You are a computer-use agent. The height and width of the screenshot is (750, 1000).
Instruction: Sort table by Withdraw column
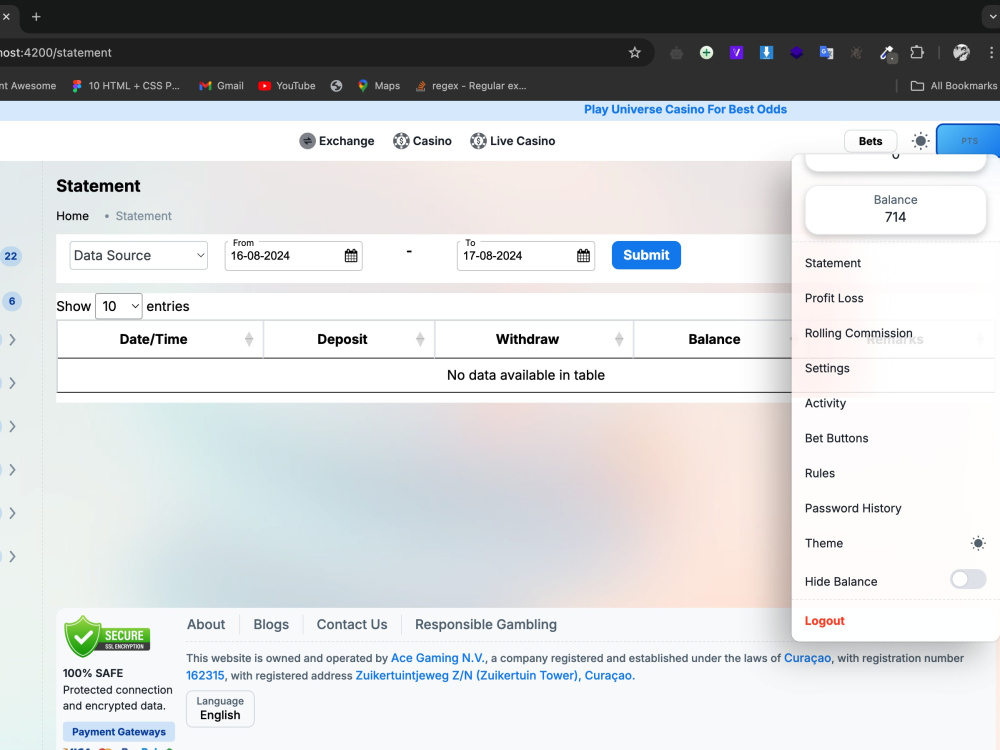[534, 339]
